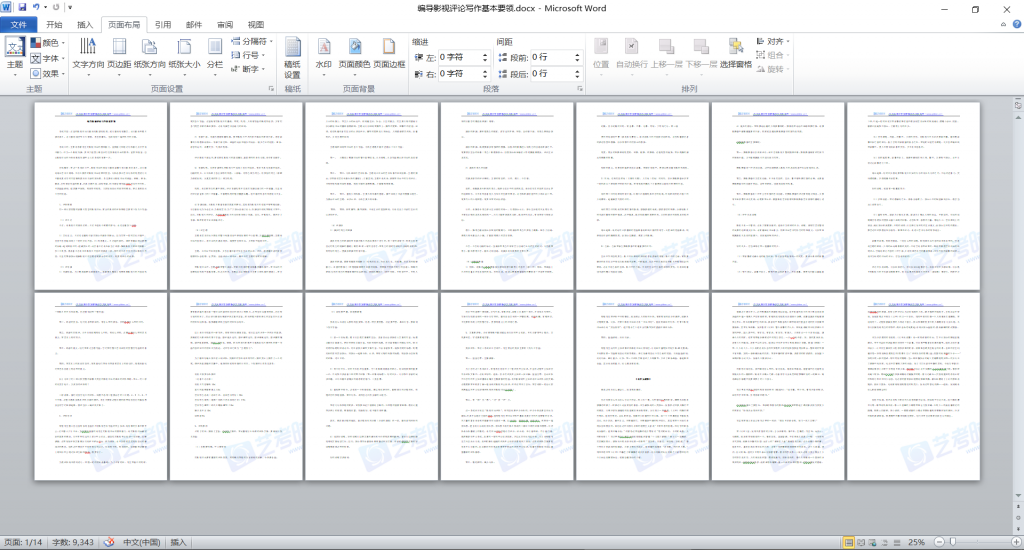1024x550 pixels.
Task: Click the 选择窗格 (Selection Pane) icon
Action: click(x=735, y=53)
